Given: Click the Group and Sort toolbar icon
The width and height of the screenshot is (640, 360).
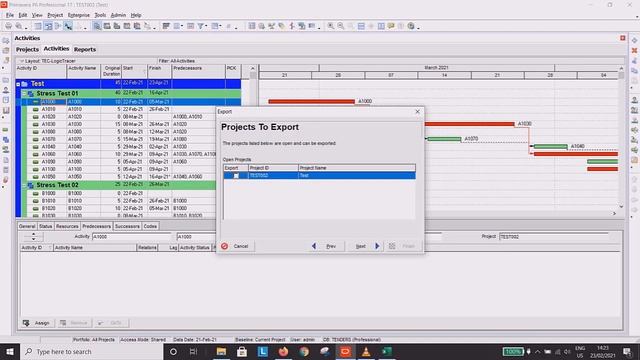Looking at the screenshot, I should coord(215,26).
